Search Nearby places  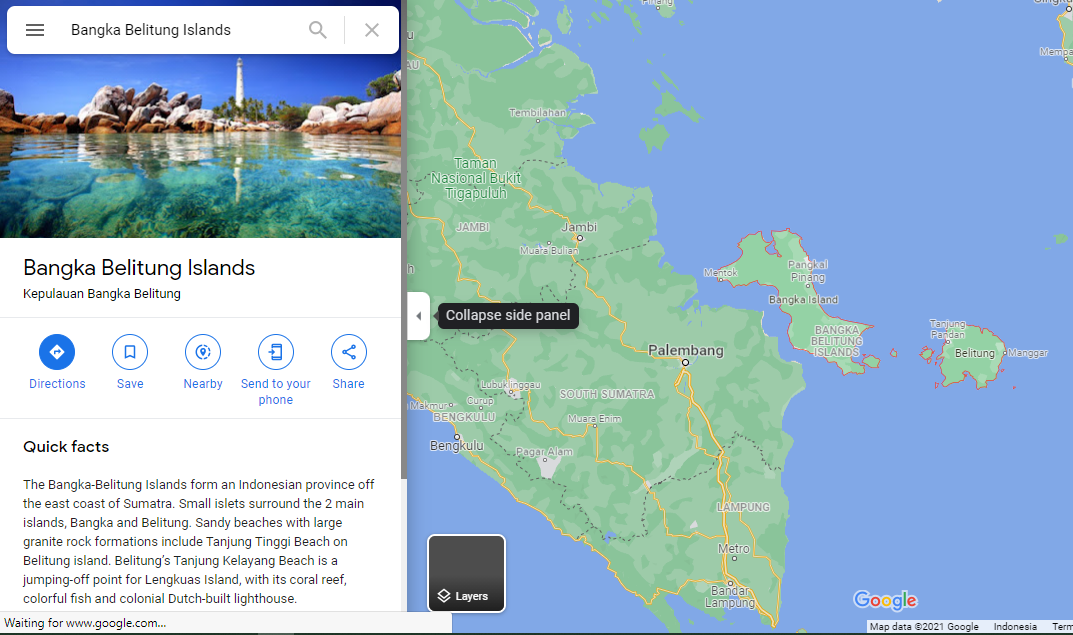pos(203,363)
